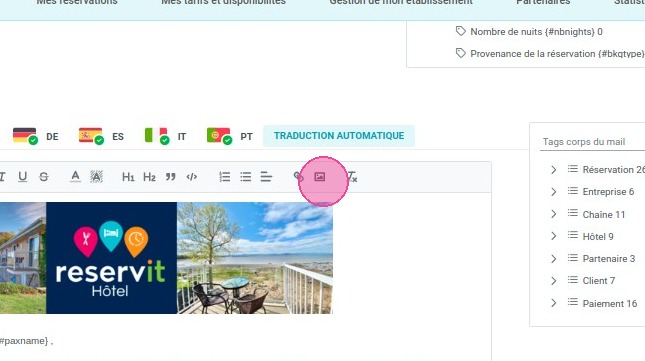645x361 pixels.
Task: Apply Heading 1 style
Action: click(x=128, y=177)
